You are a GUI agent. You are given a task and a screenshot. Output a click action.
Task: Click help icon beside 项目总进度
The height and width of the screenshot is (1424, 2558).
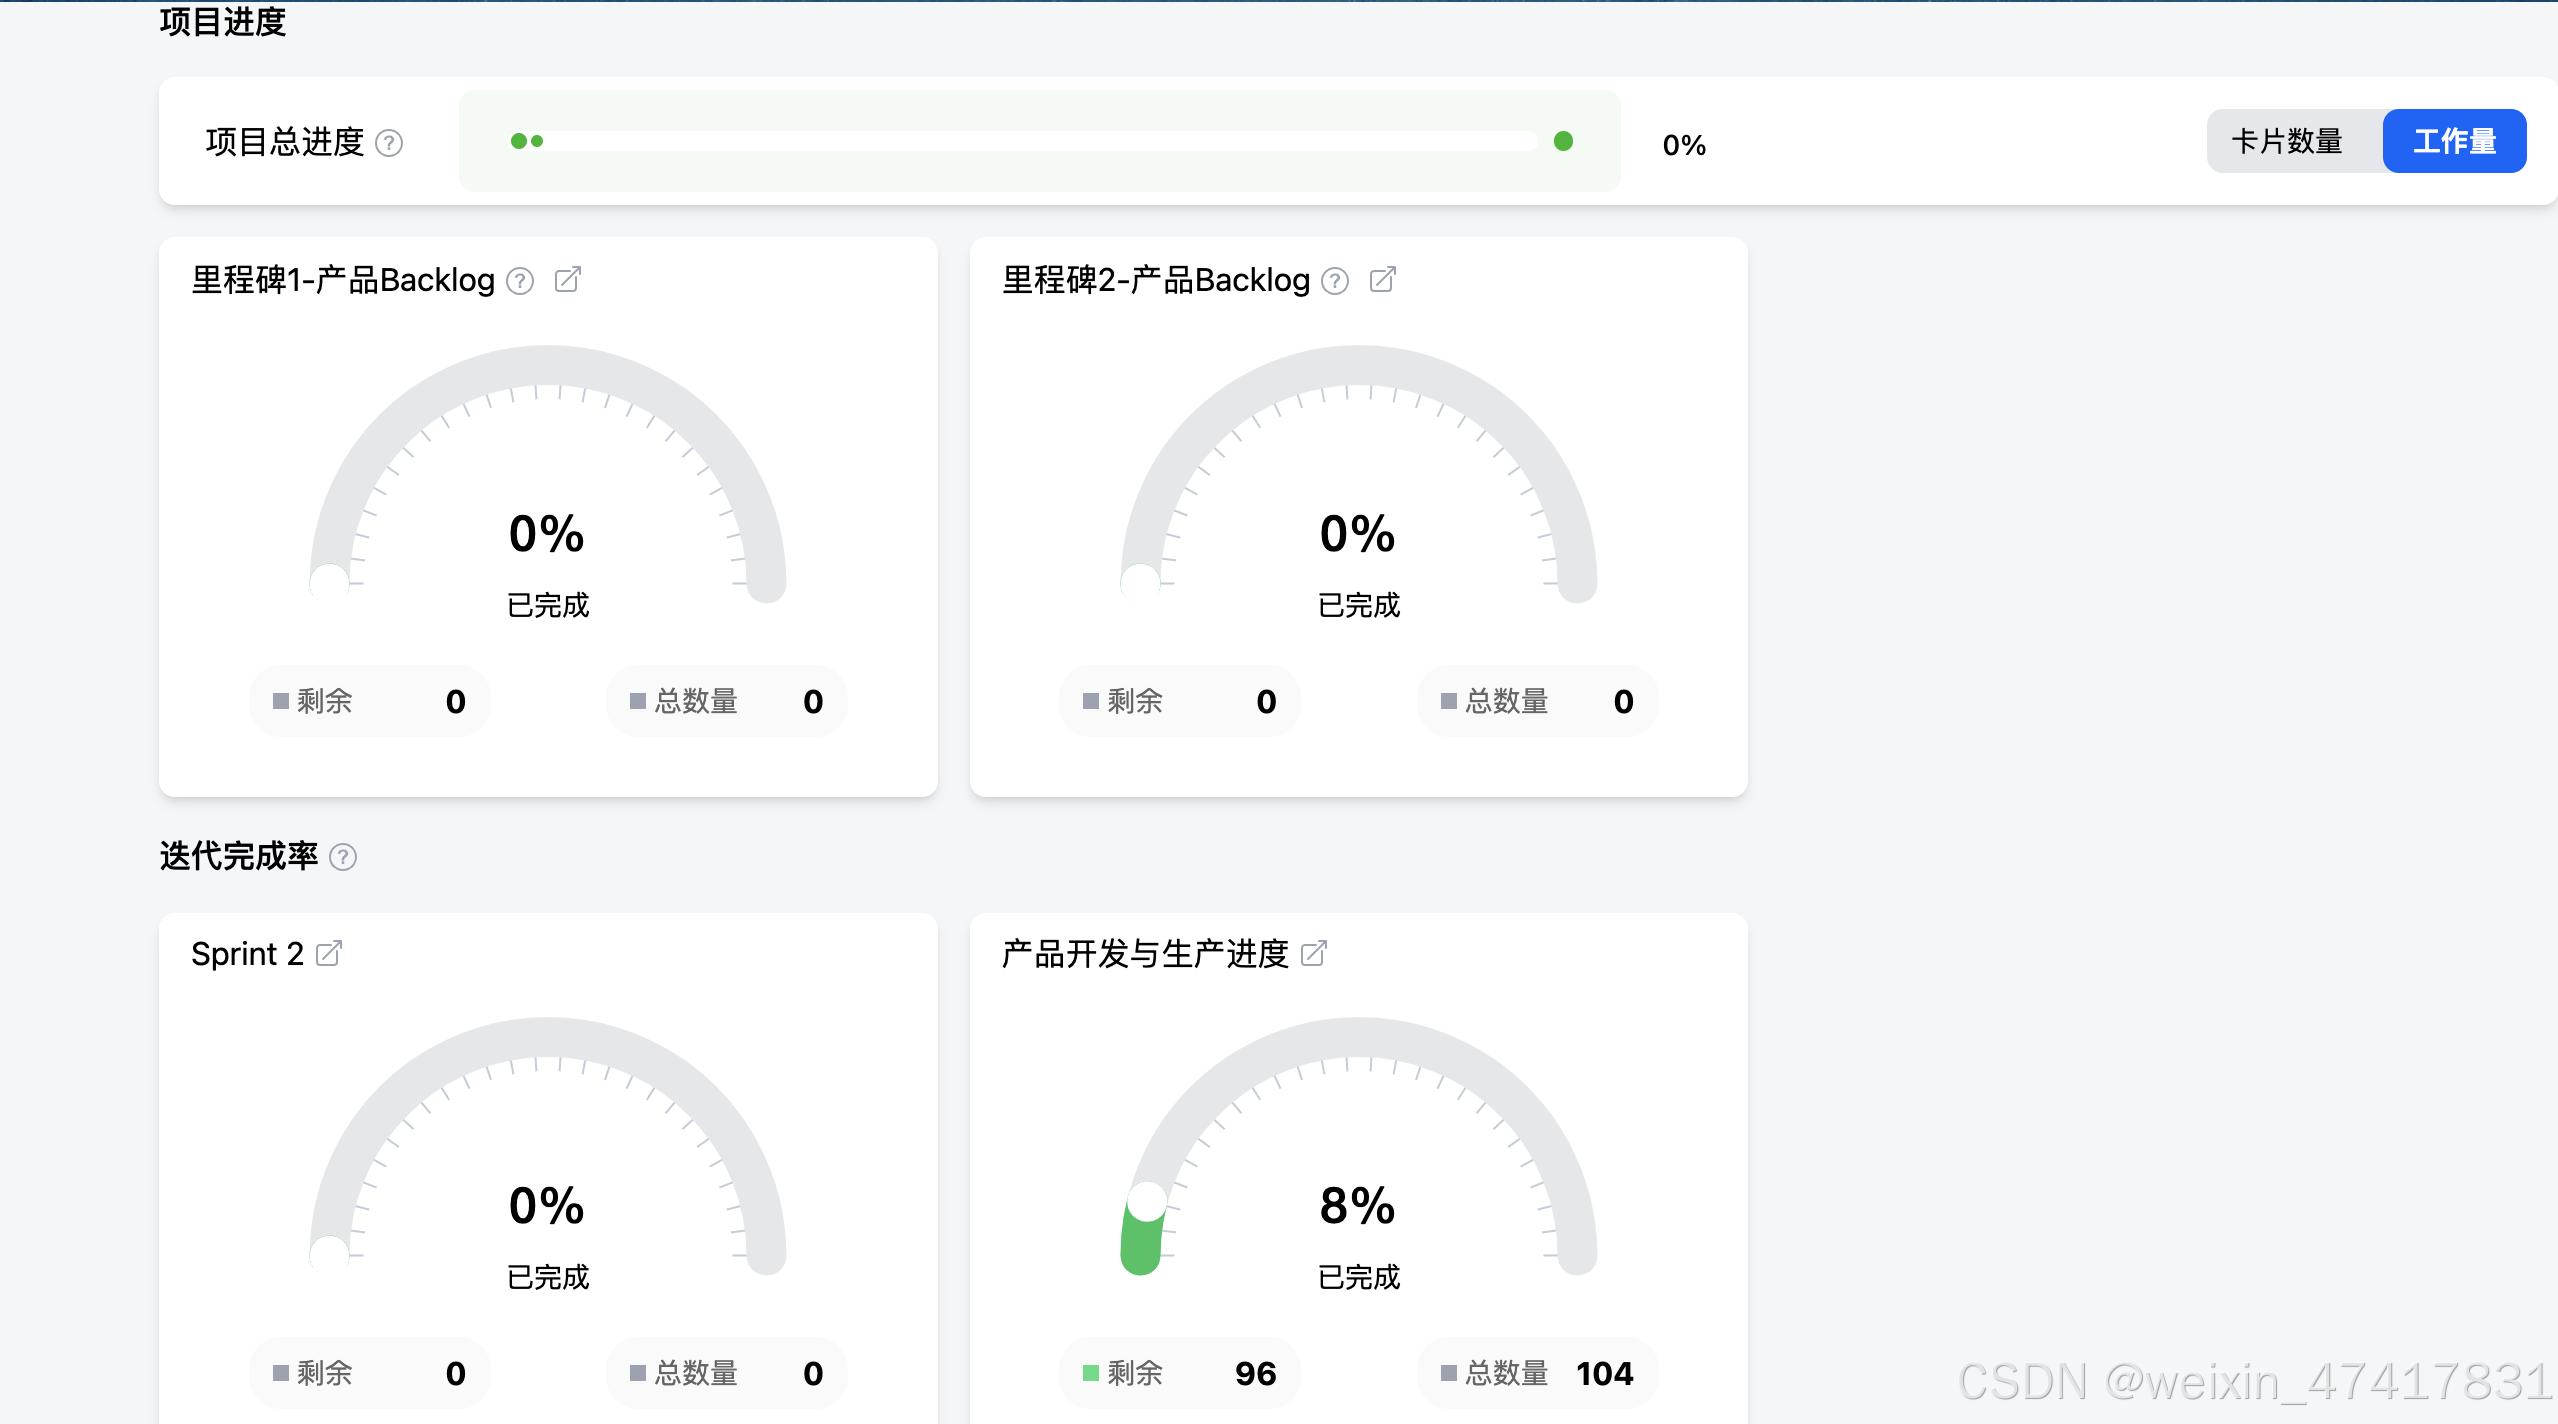(389, 144)
